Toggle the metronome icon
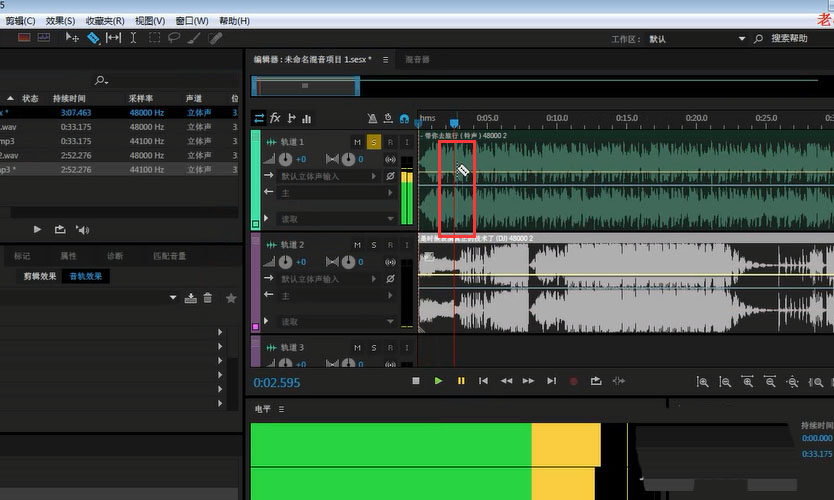834x500 pixels. pyautogui.click(x=373, y=118)
